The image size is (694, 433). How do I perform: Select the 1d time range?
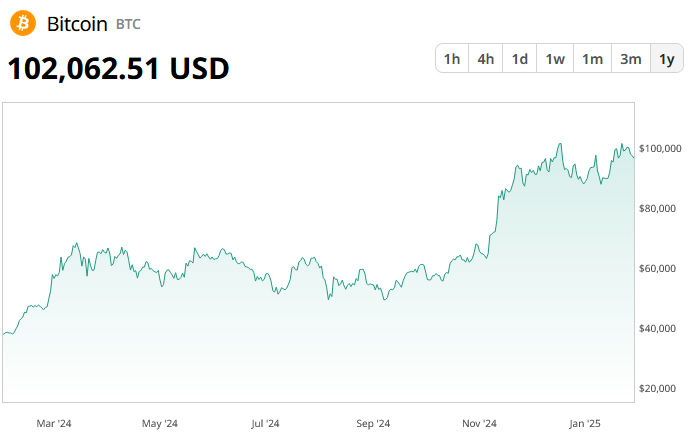pos(520,59)
